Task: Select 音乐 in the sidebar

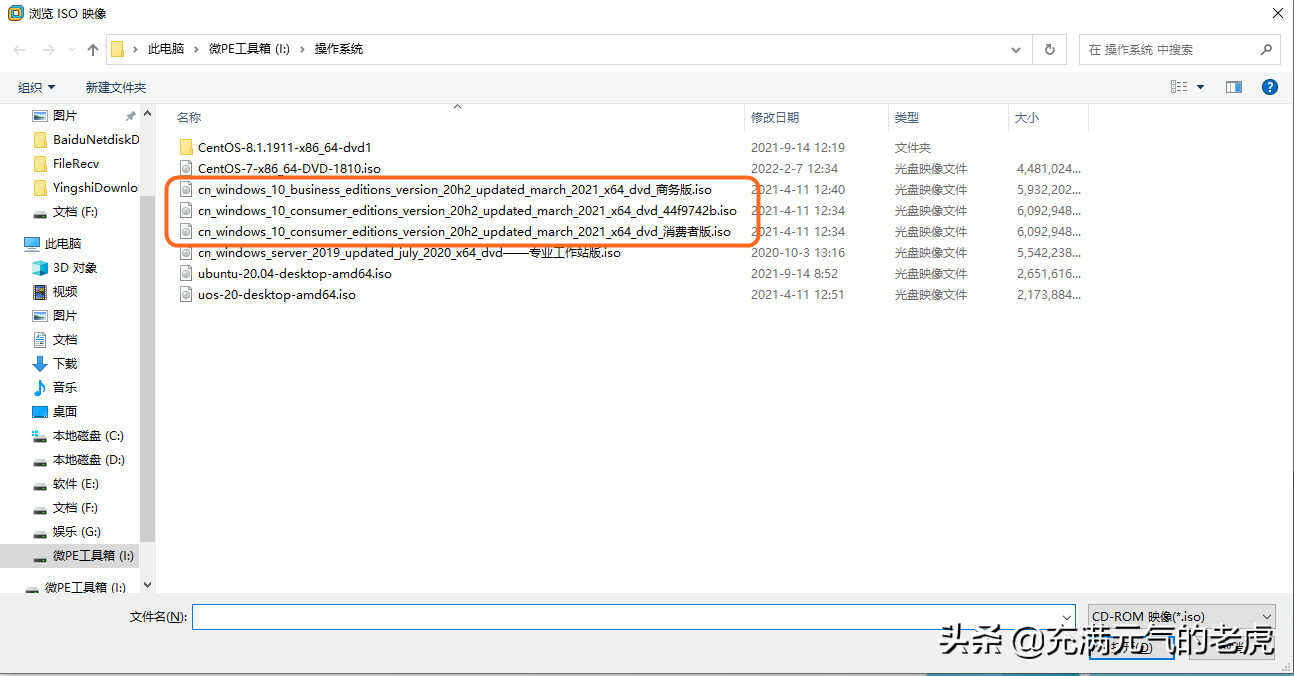Action: point(64,387)
